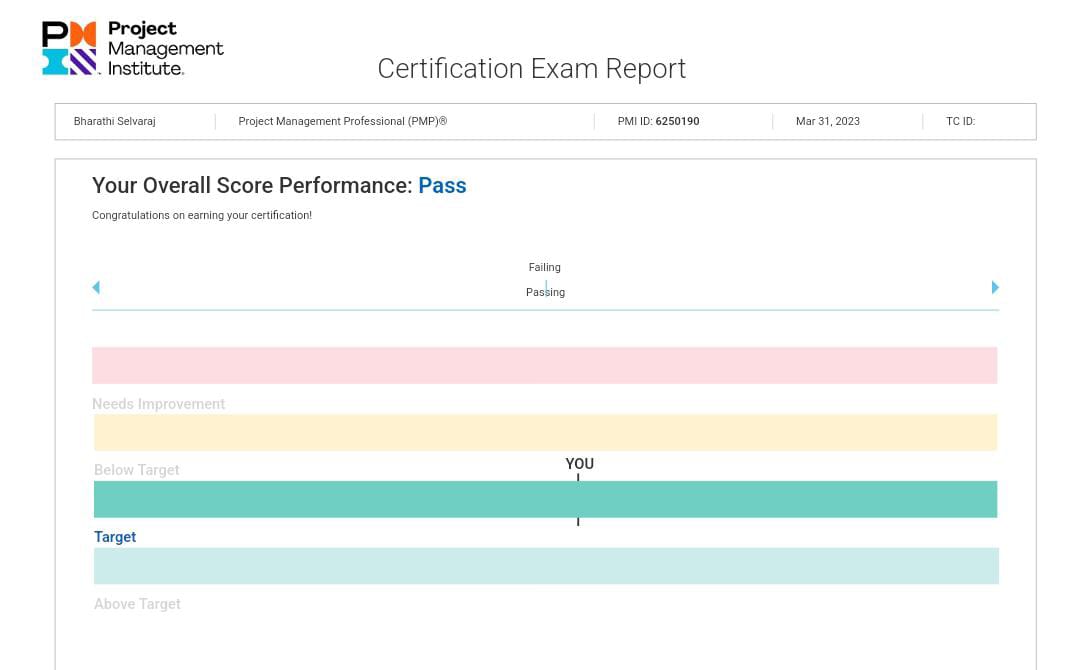Click the congratulations message text
Viewport: 1080px width, 670px height.
point(202,215)
